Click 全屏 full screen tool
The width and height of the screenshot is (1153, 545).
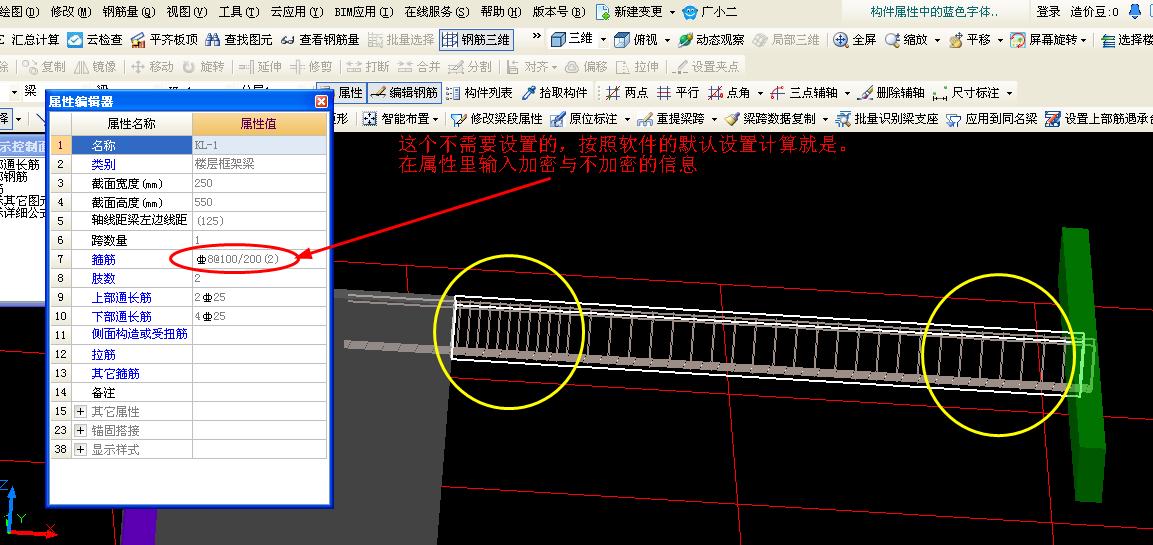(855, 40)
